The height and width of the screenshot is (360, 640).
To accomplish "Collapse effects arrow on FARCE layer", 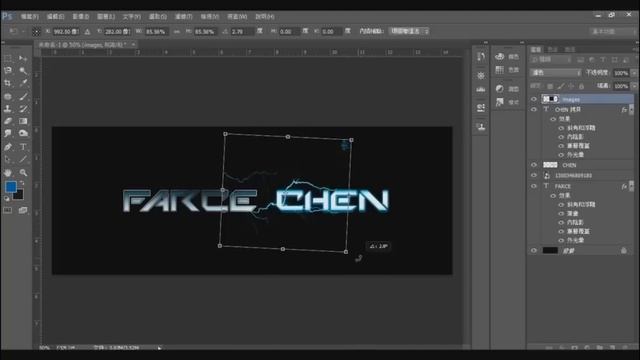I will click(x=631, y=186).
